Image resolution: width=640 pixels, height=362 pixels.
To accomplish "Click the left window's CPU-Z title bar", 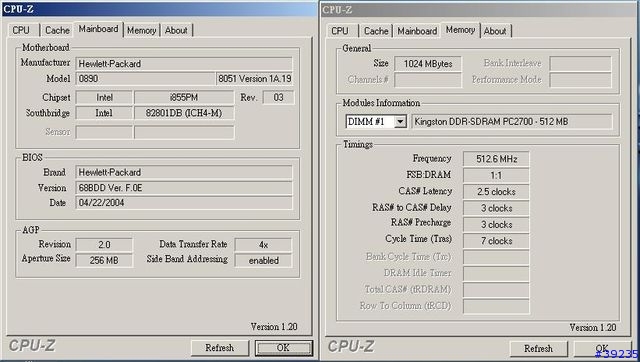I will pyautogui.click(x=159, y=9).
